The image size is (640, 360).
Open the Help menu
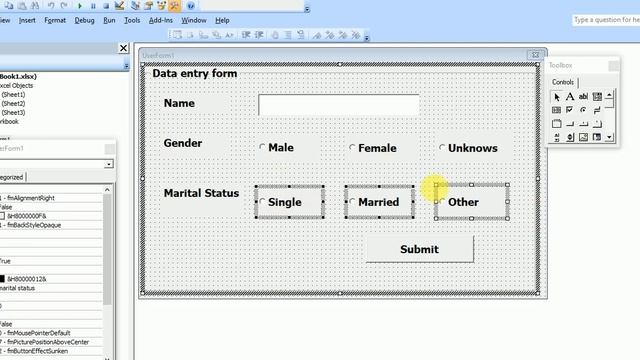[222, 20]
